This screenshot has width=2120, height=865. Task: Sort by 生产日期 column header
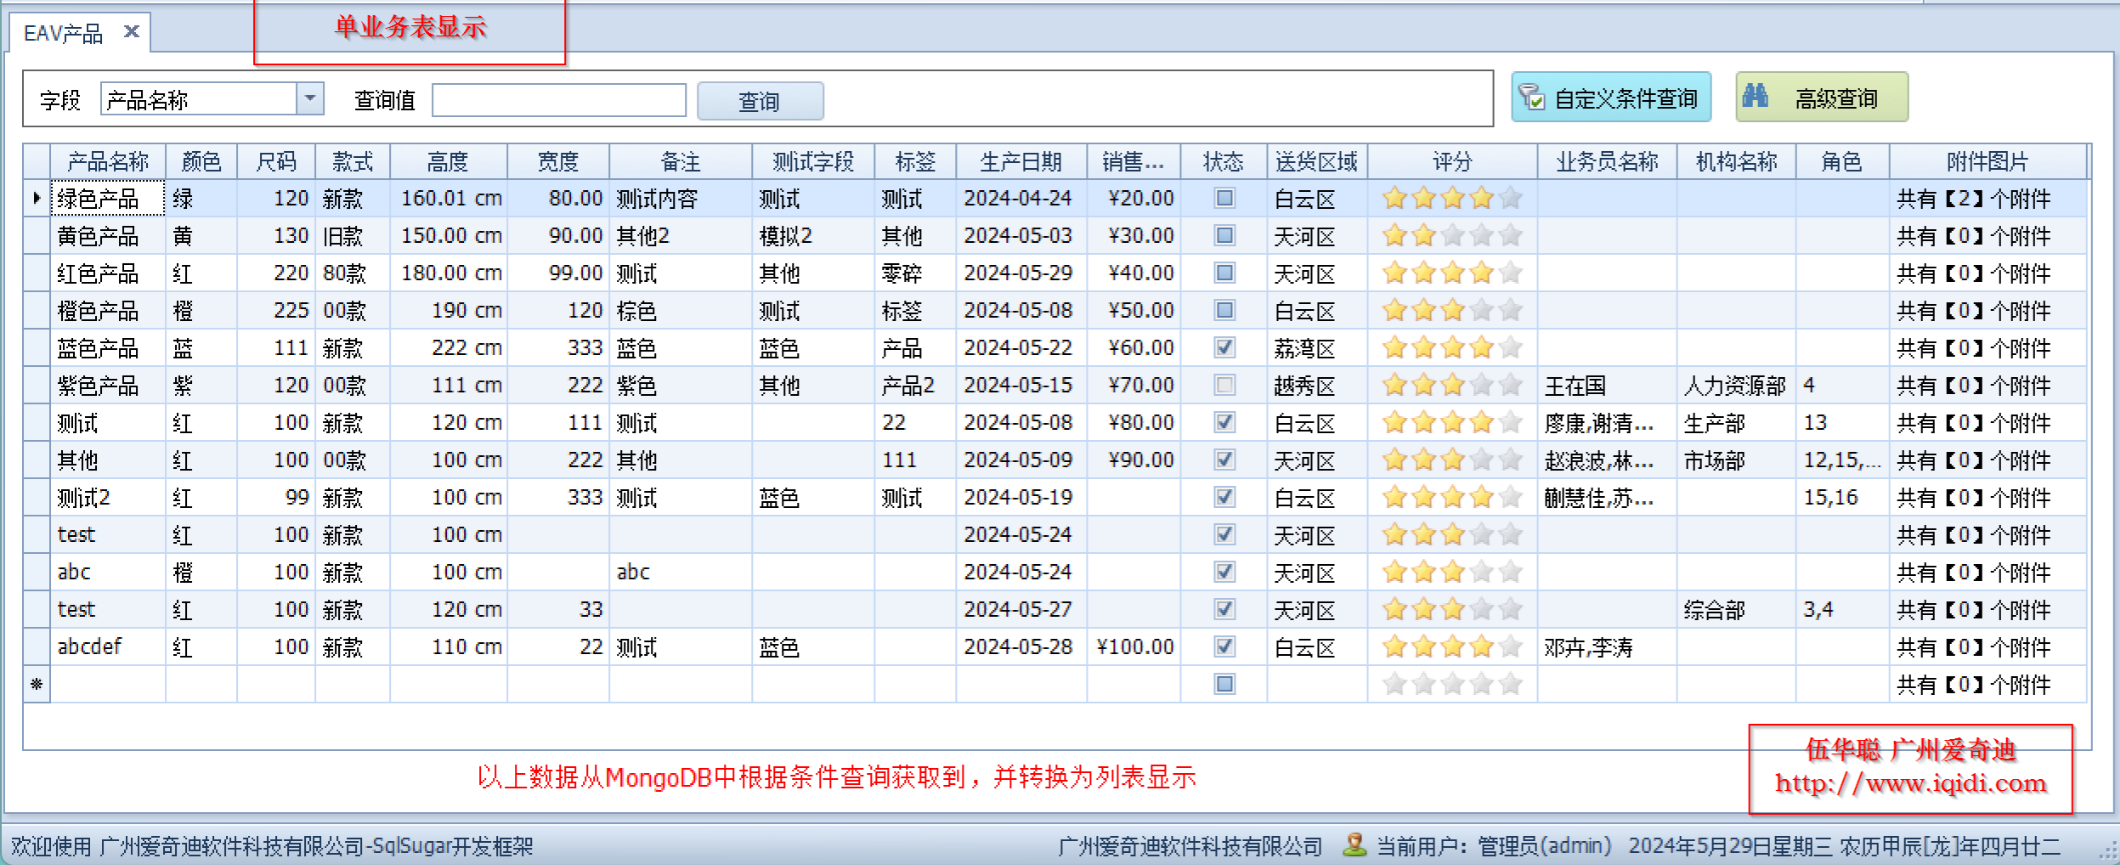(1021, 161)
